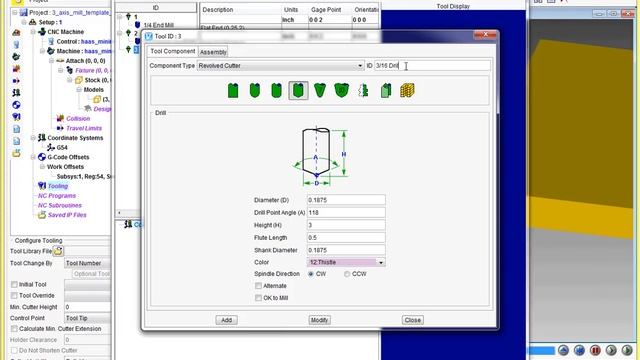Click the G-Code Offsets globe icon in sidebar strip
The image size is (640, 360).
[x=16, y=105]
